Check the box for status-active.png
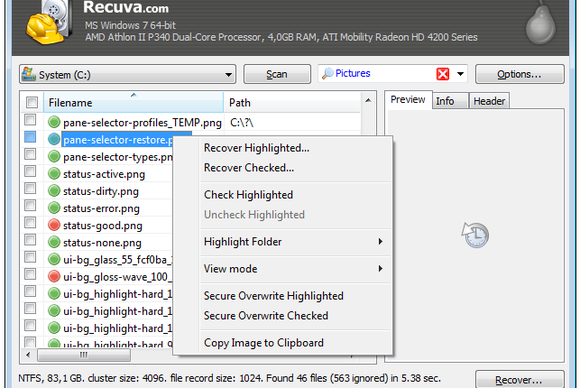Screen dimensions: 580x388 tap(30, 171)
